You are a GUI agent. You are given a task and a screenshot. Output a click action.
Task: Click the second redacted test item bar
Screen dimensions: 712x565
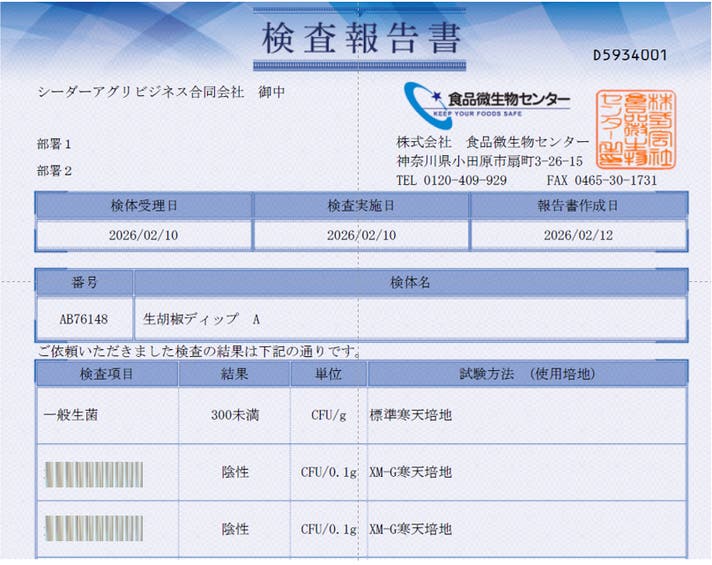point(94,527)
